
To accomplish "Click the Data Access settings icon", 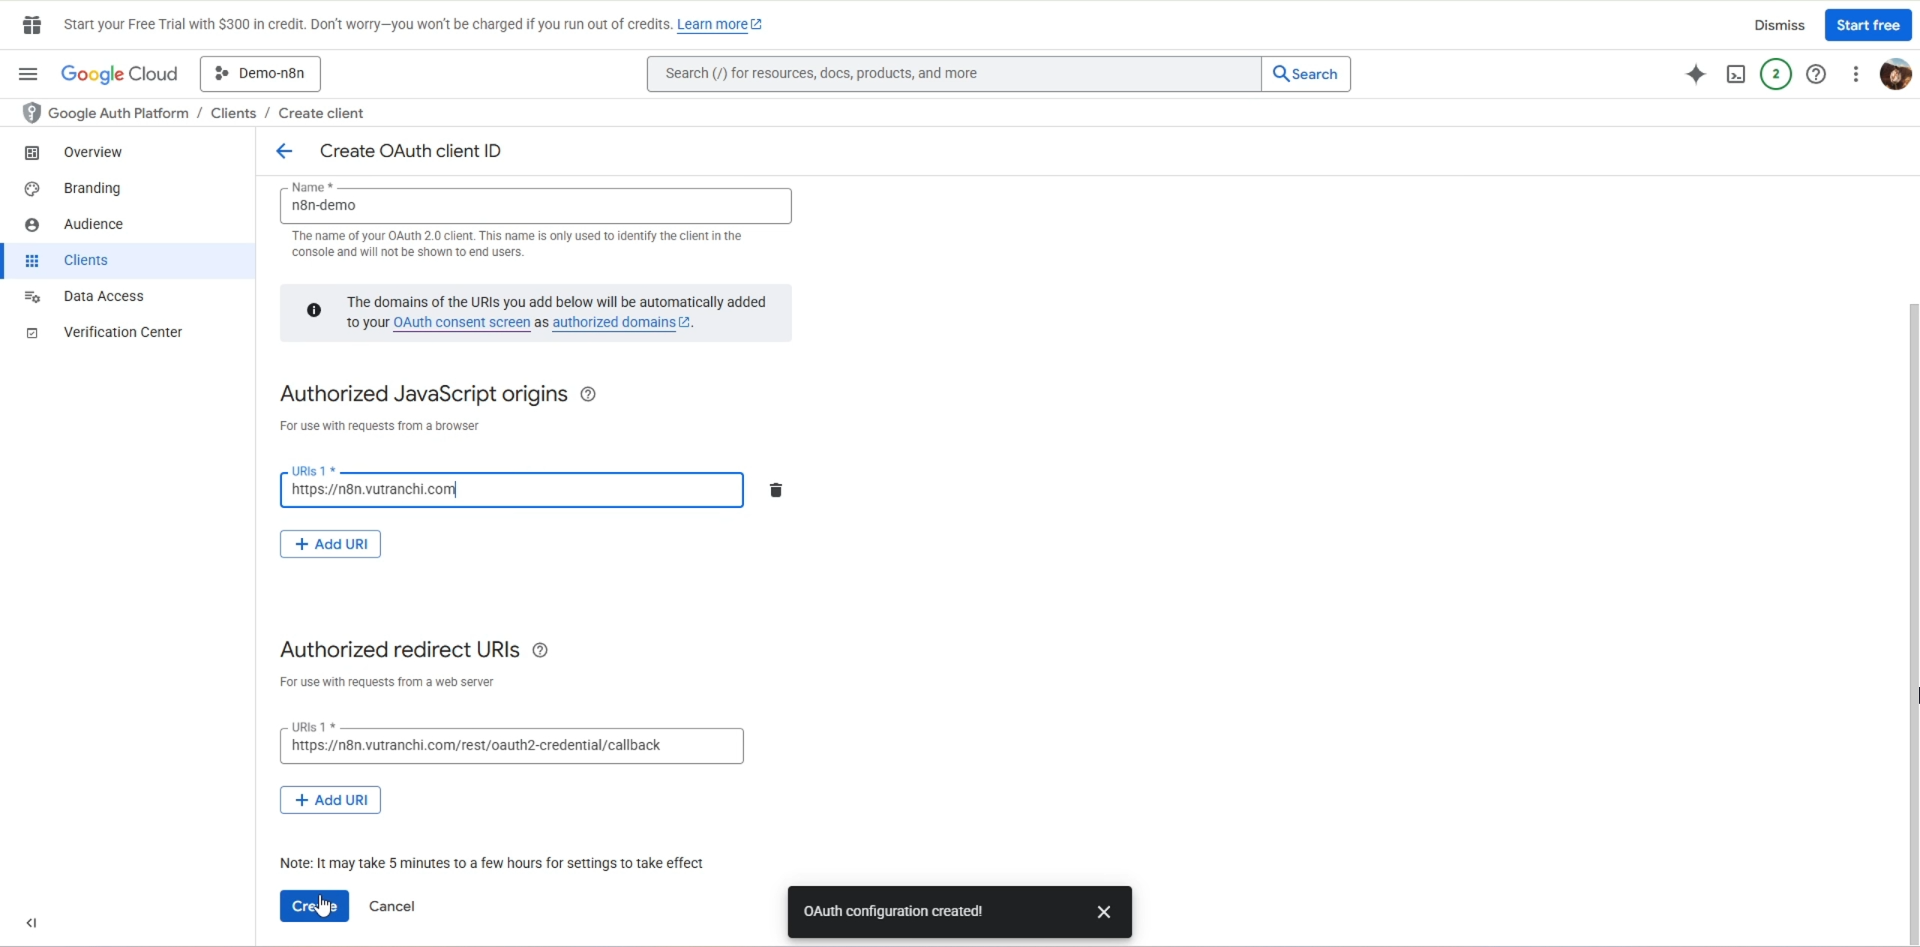I will click(x=32, y=297).
